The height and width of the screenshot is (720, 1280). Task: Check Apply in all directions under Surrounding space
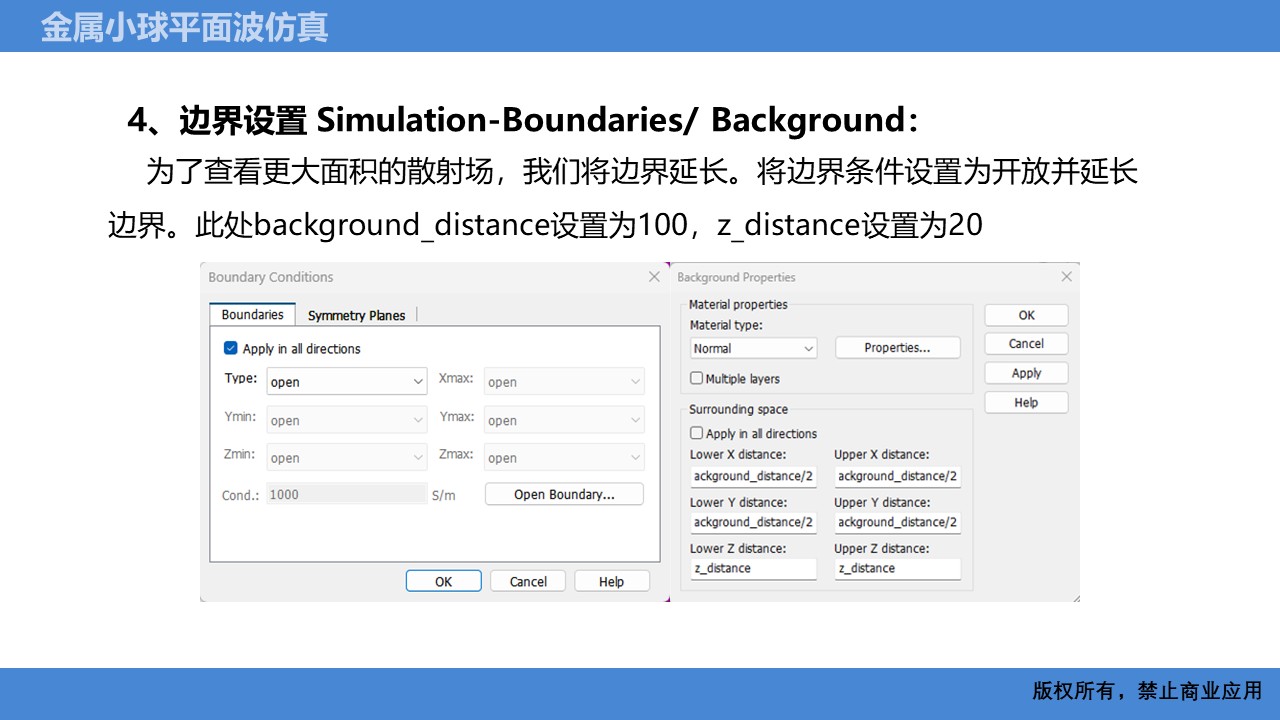click(697, 434)
